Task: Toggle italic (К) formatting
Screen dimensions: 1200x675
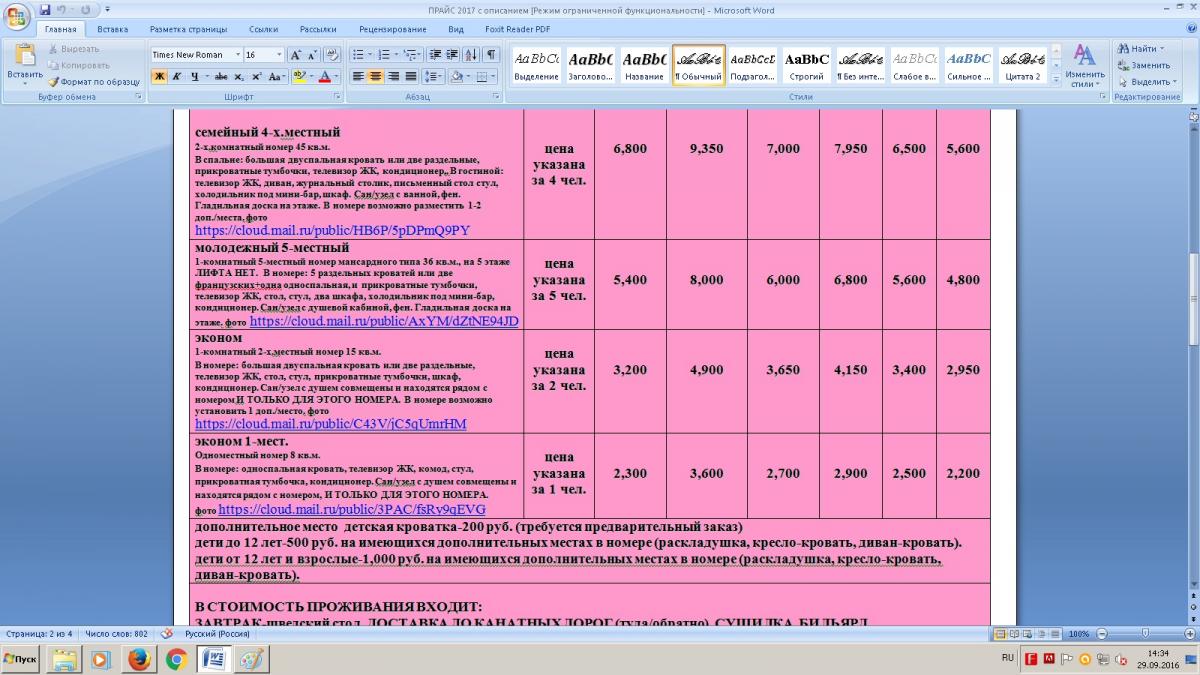Action: 176,76
